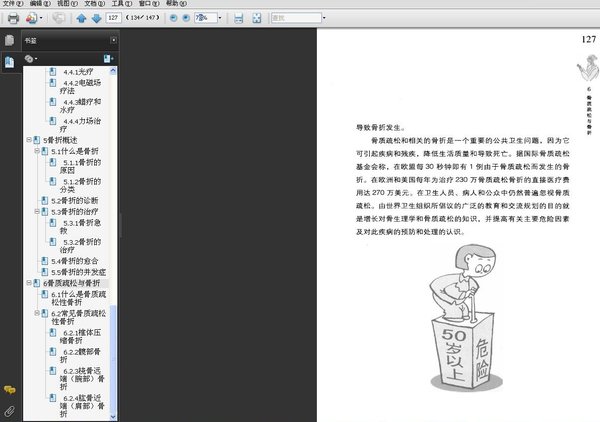Click the colorful collaborate/share toolbar icon
Viewport: 600px width, 422px height.
31,18
